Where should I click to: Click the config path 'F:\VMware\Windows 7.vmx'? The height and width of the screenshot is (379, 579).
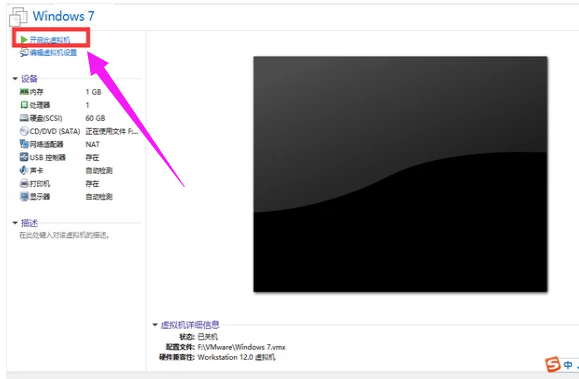pos(241,347)
